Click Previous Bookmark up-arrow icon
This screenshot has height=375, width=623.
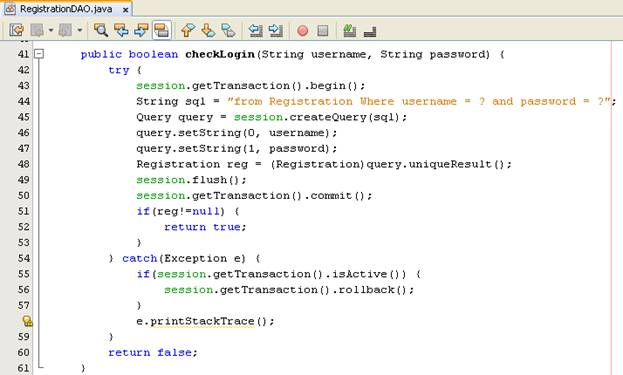coord(188,30)
